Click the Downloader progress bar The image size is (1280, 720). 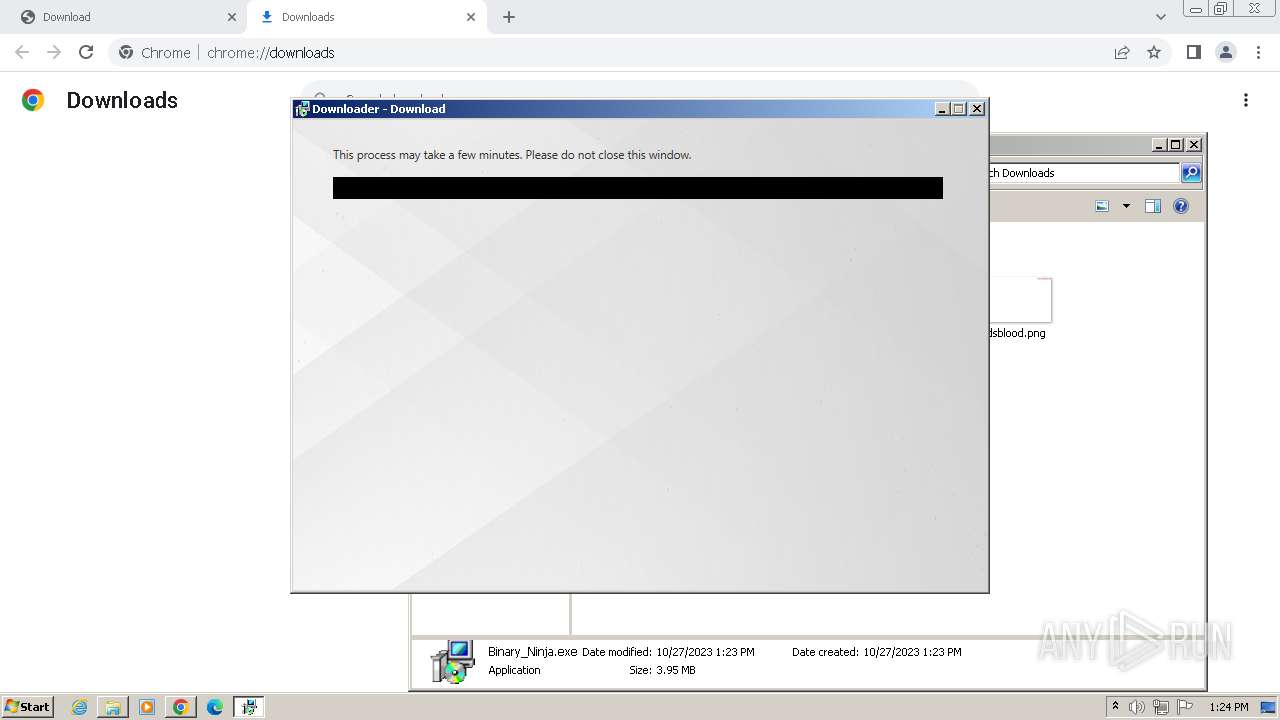point(638,188)
